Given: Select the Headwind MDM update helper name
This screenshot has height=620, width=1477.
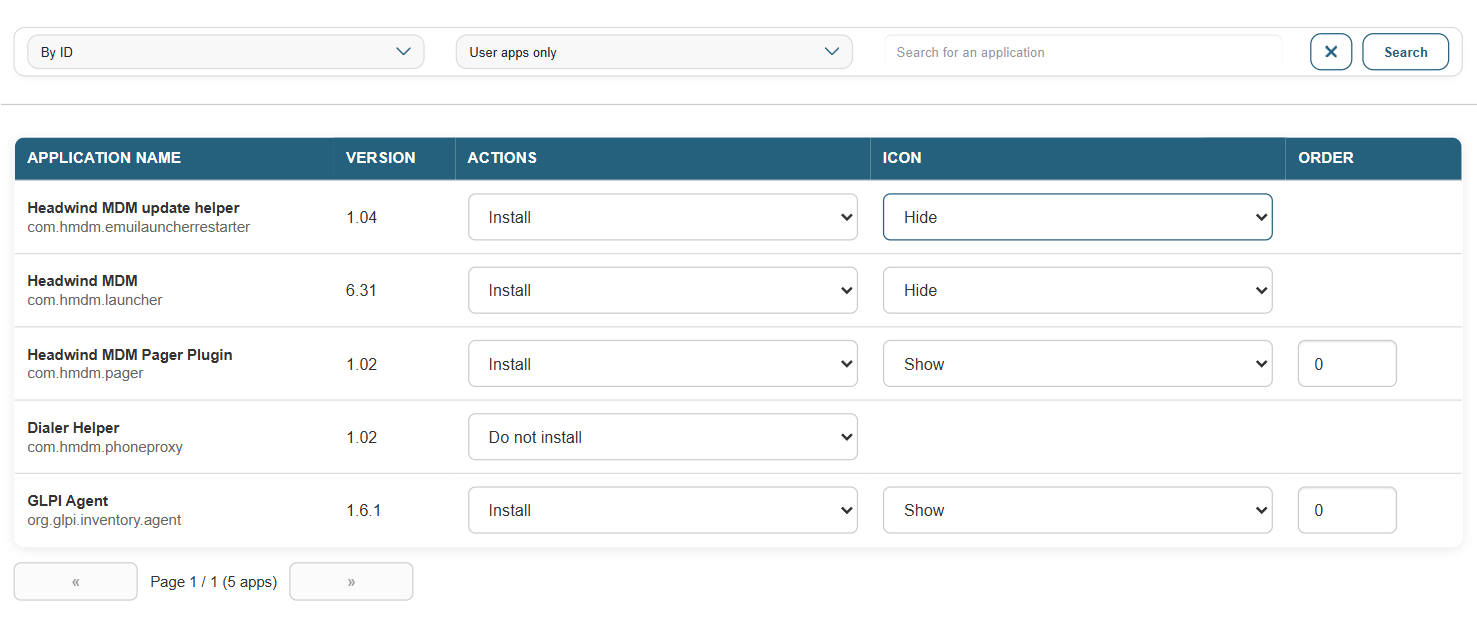Looking at the screenshot, I should (133, 208).
